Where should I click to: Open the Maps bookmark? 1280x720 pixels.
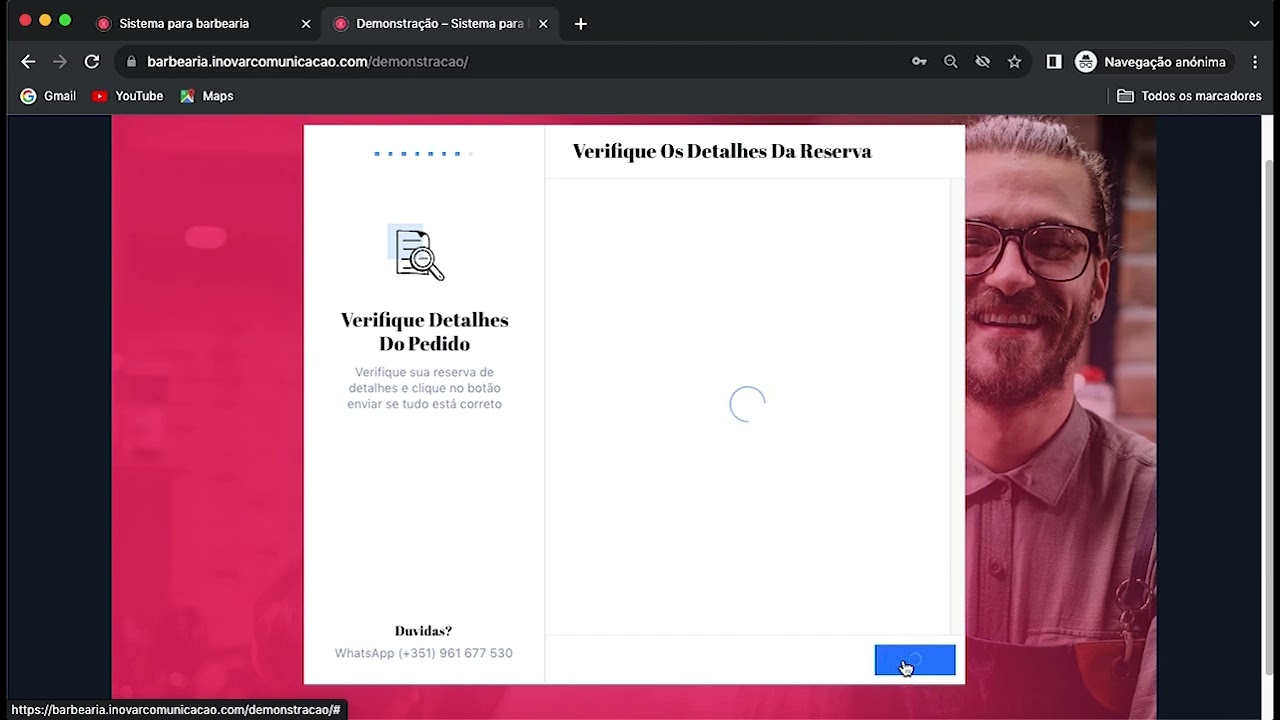click(x=207, y=96)
